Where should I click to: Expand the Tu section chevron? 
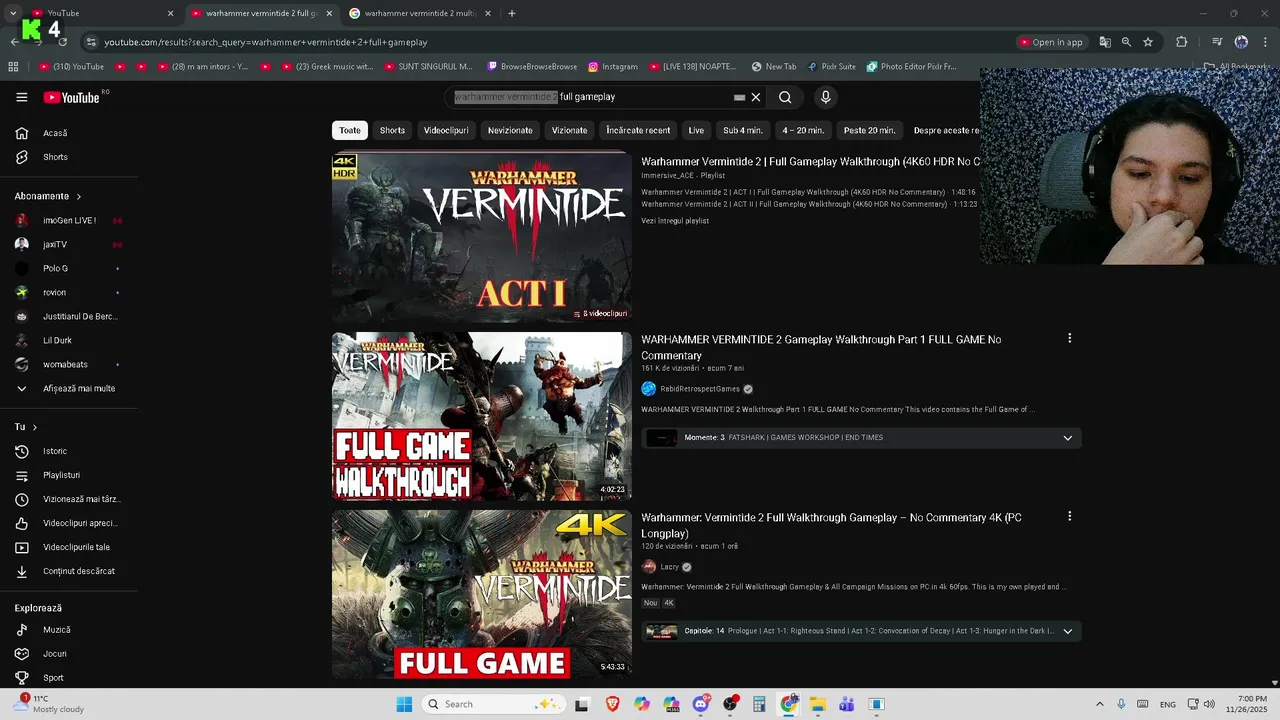[x=35, y=427]
